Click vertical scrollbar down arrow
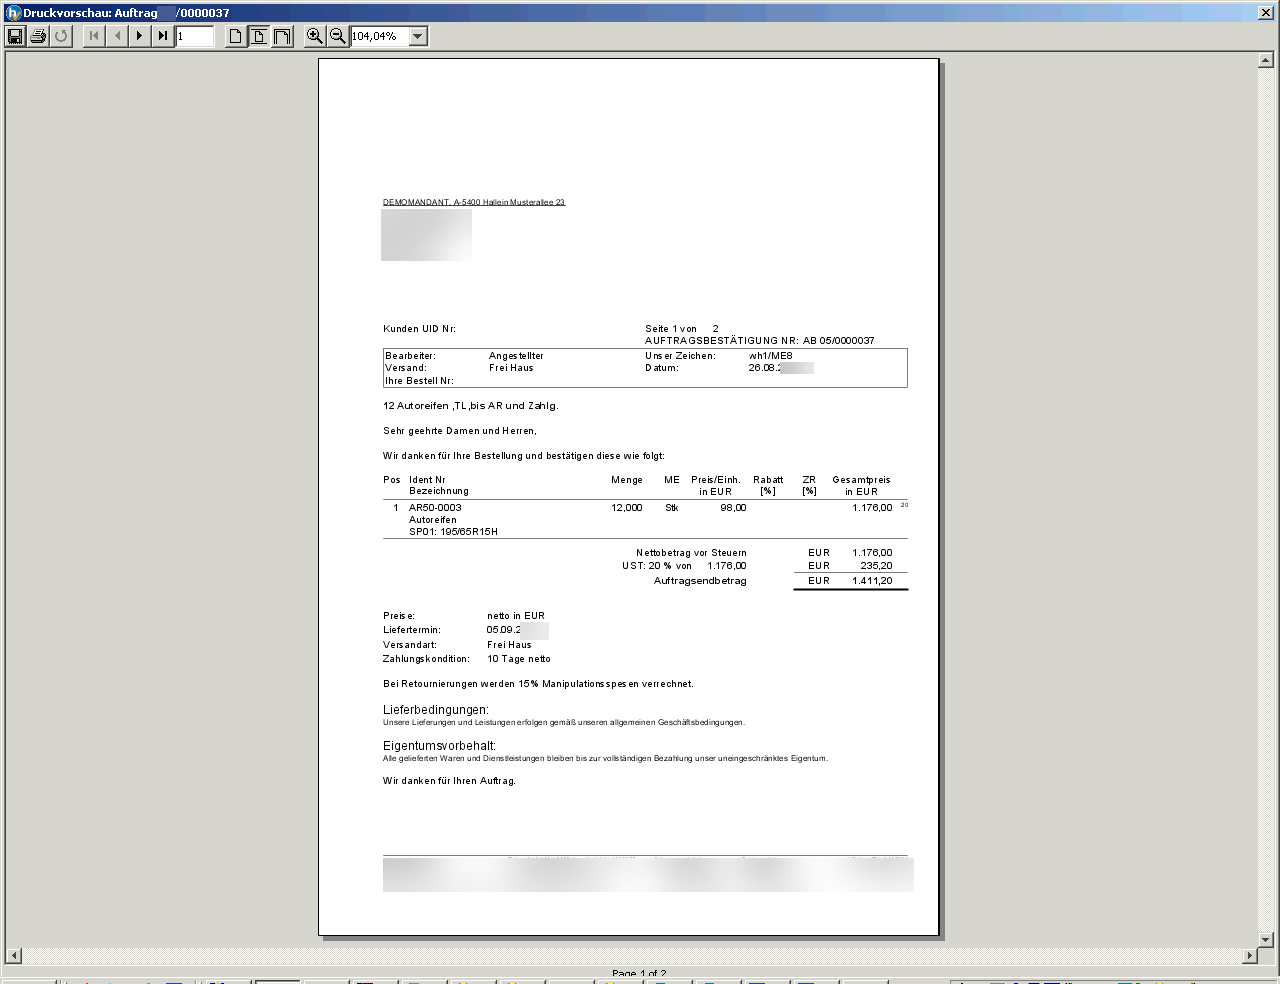The height and width of the screenshot is (984, 1280). click(1265, 939)
